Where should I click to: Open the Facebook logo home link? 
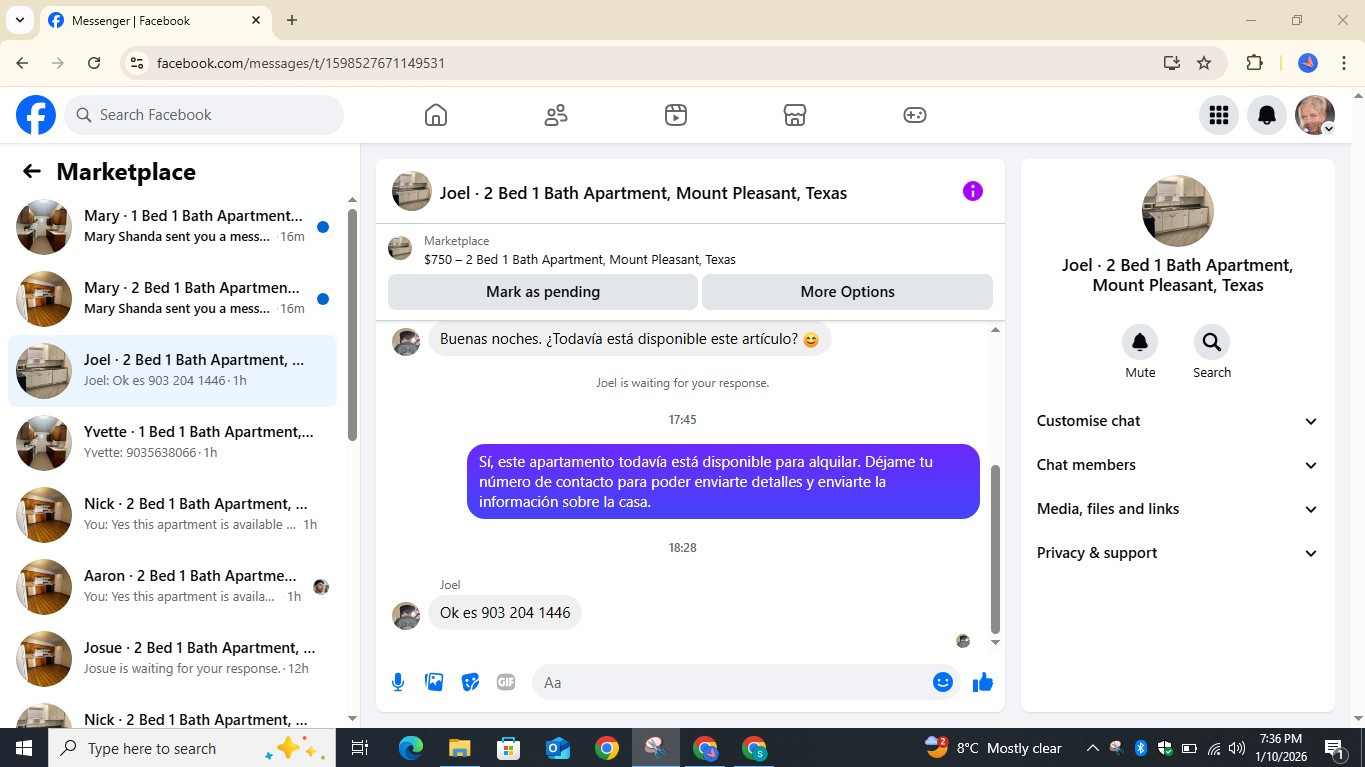click(x=36, y=115)
